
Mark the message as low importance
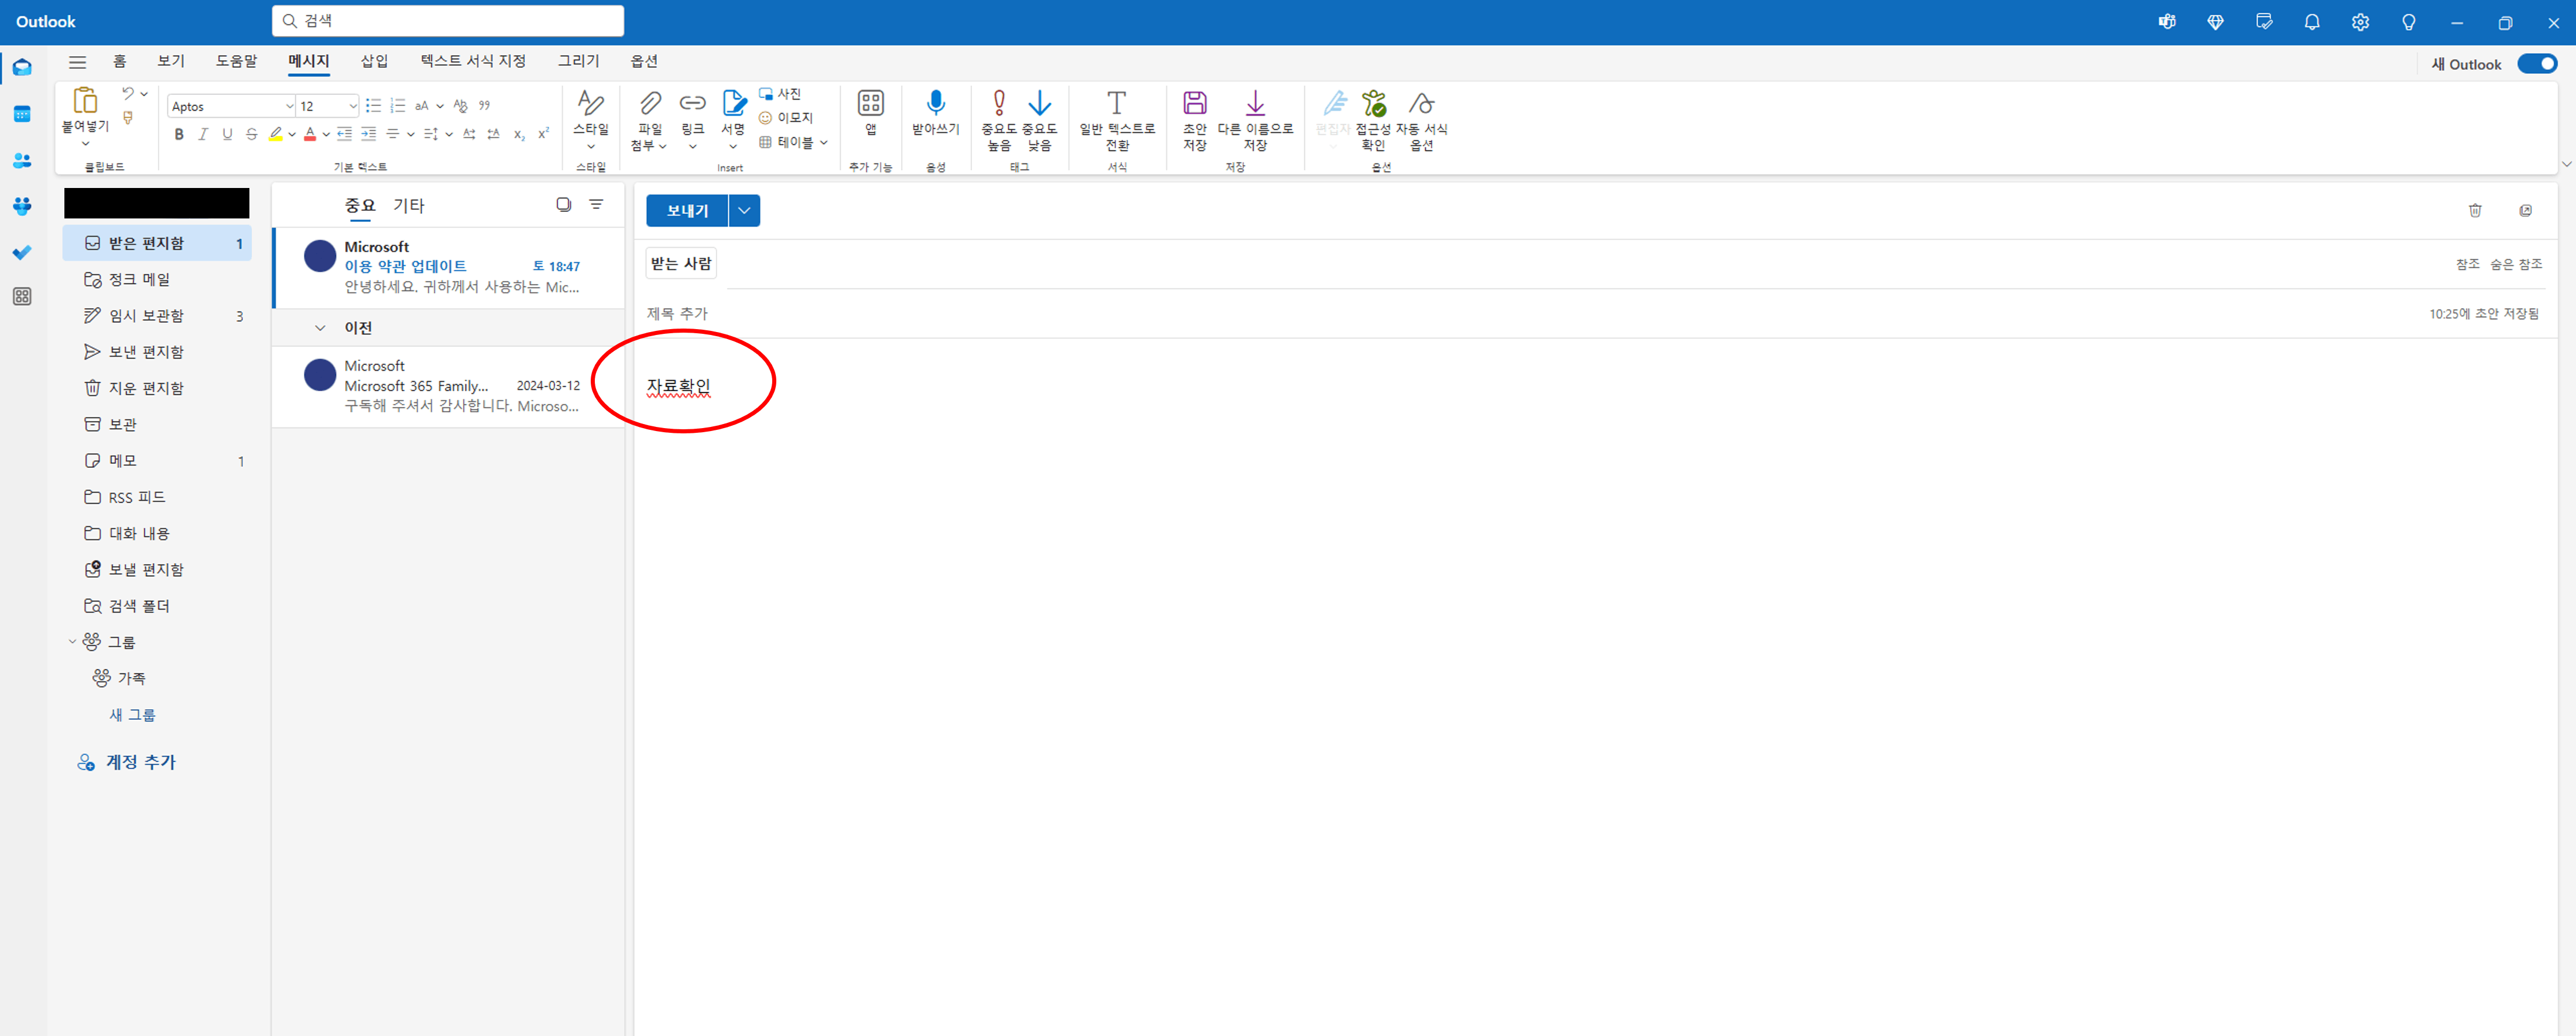(x=1039, y=104)
